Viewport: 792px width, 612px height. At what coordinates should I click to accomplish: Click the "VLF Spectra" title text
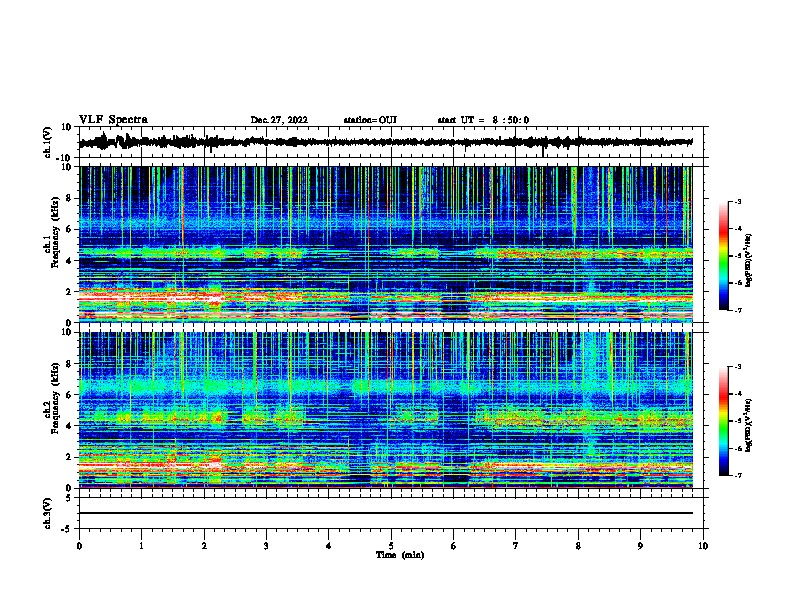(x=113, y=120)
